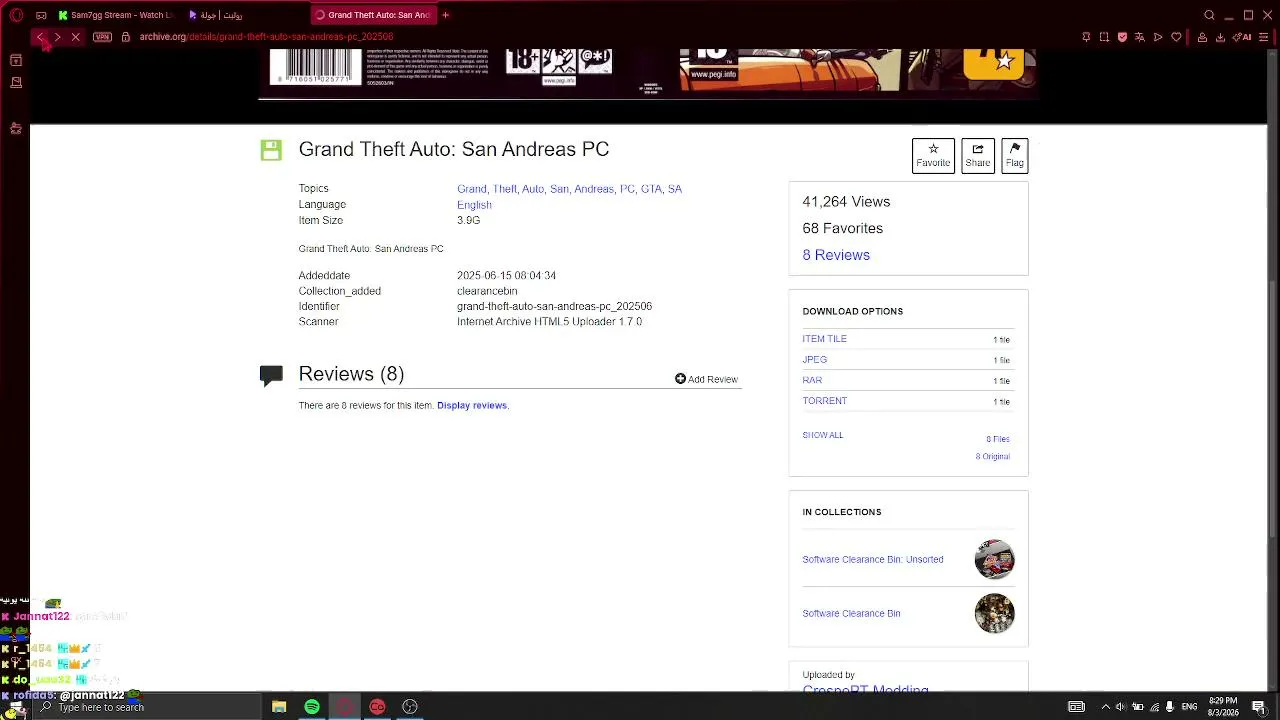Download the ITEM TILE file
The image size is (1280, 720).
(x=824, y=339)
